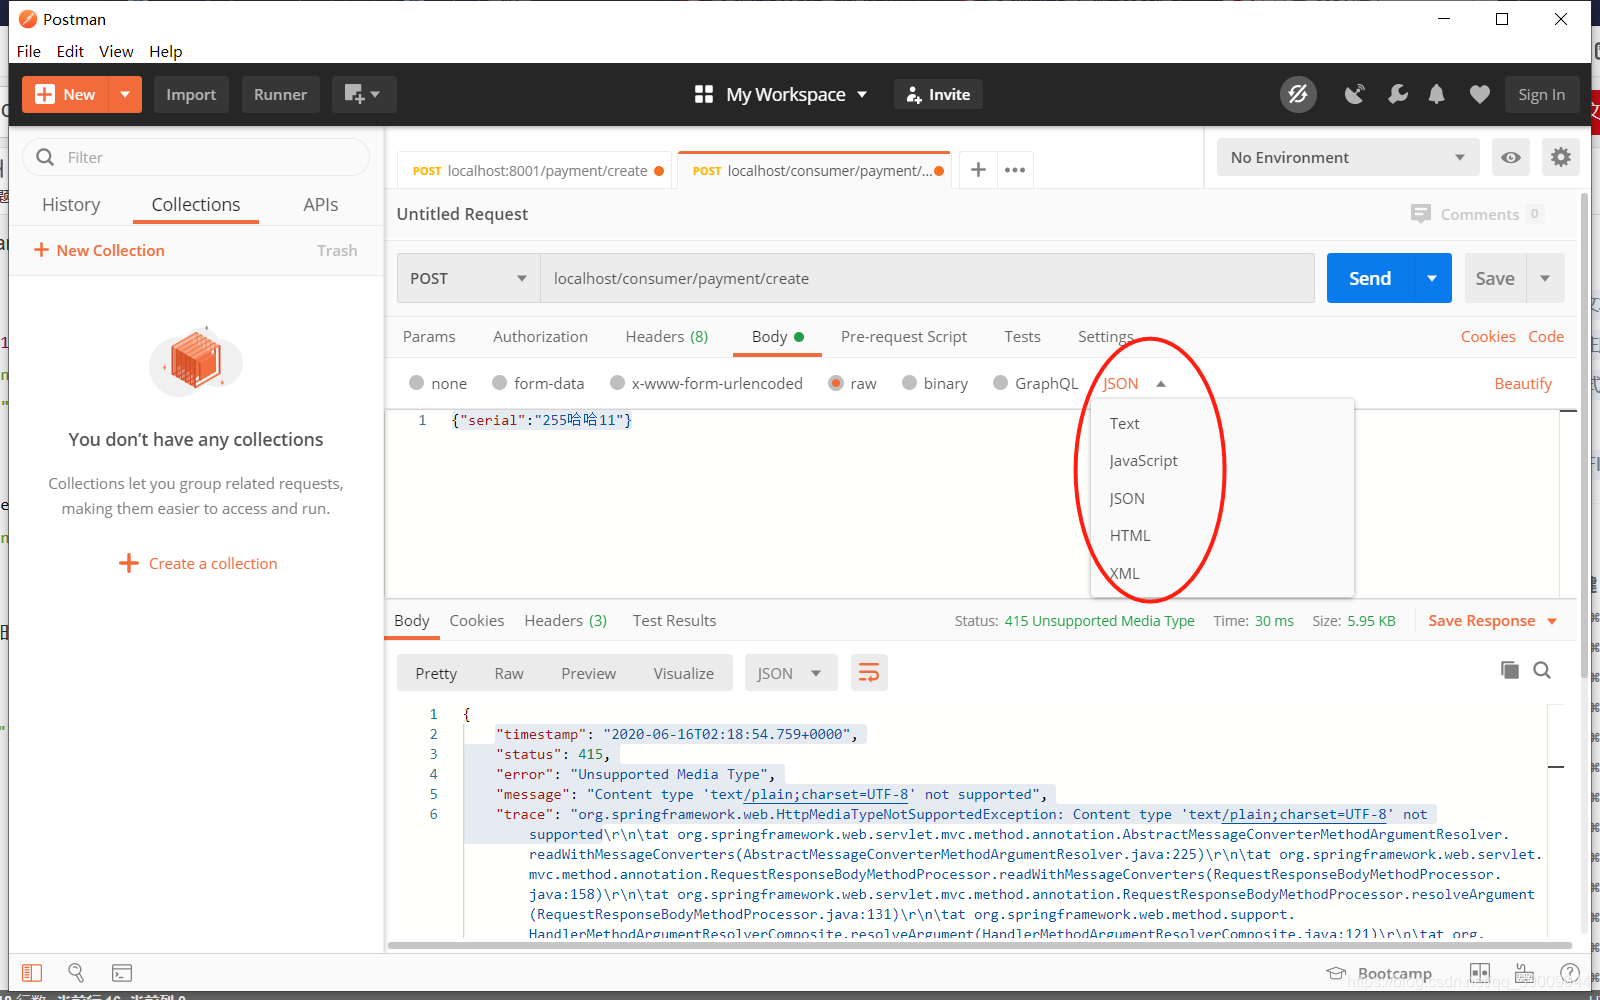Choose JavaScript from the raw type list
The width and height of the screenshot is (1600, 1000).
(1143, 460)
